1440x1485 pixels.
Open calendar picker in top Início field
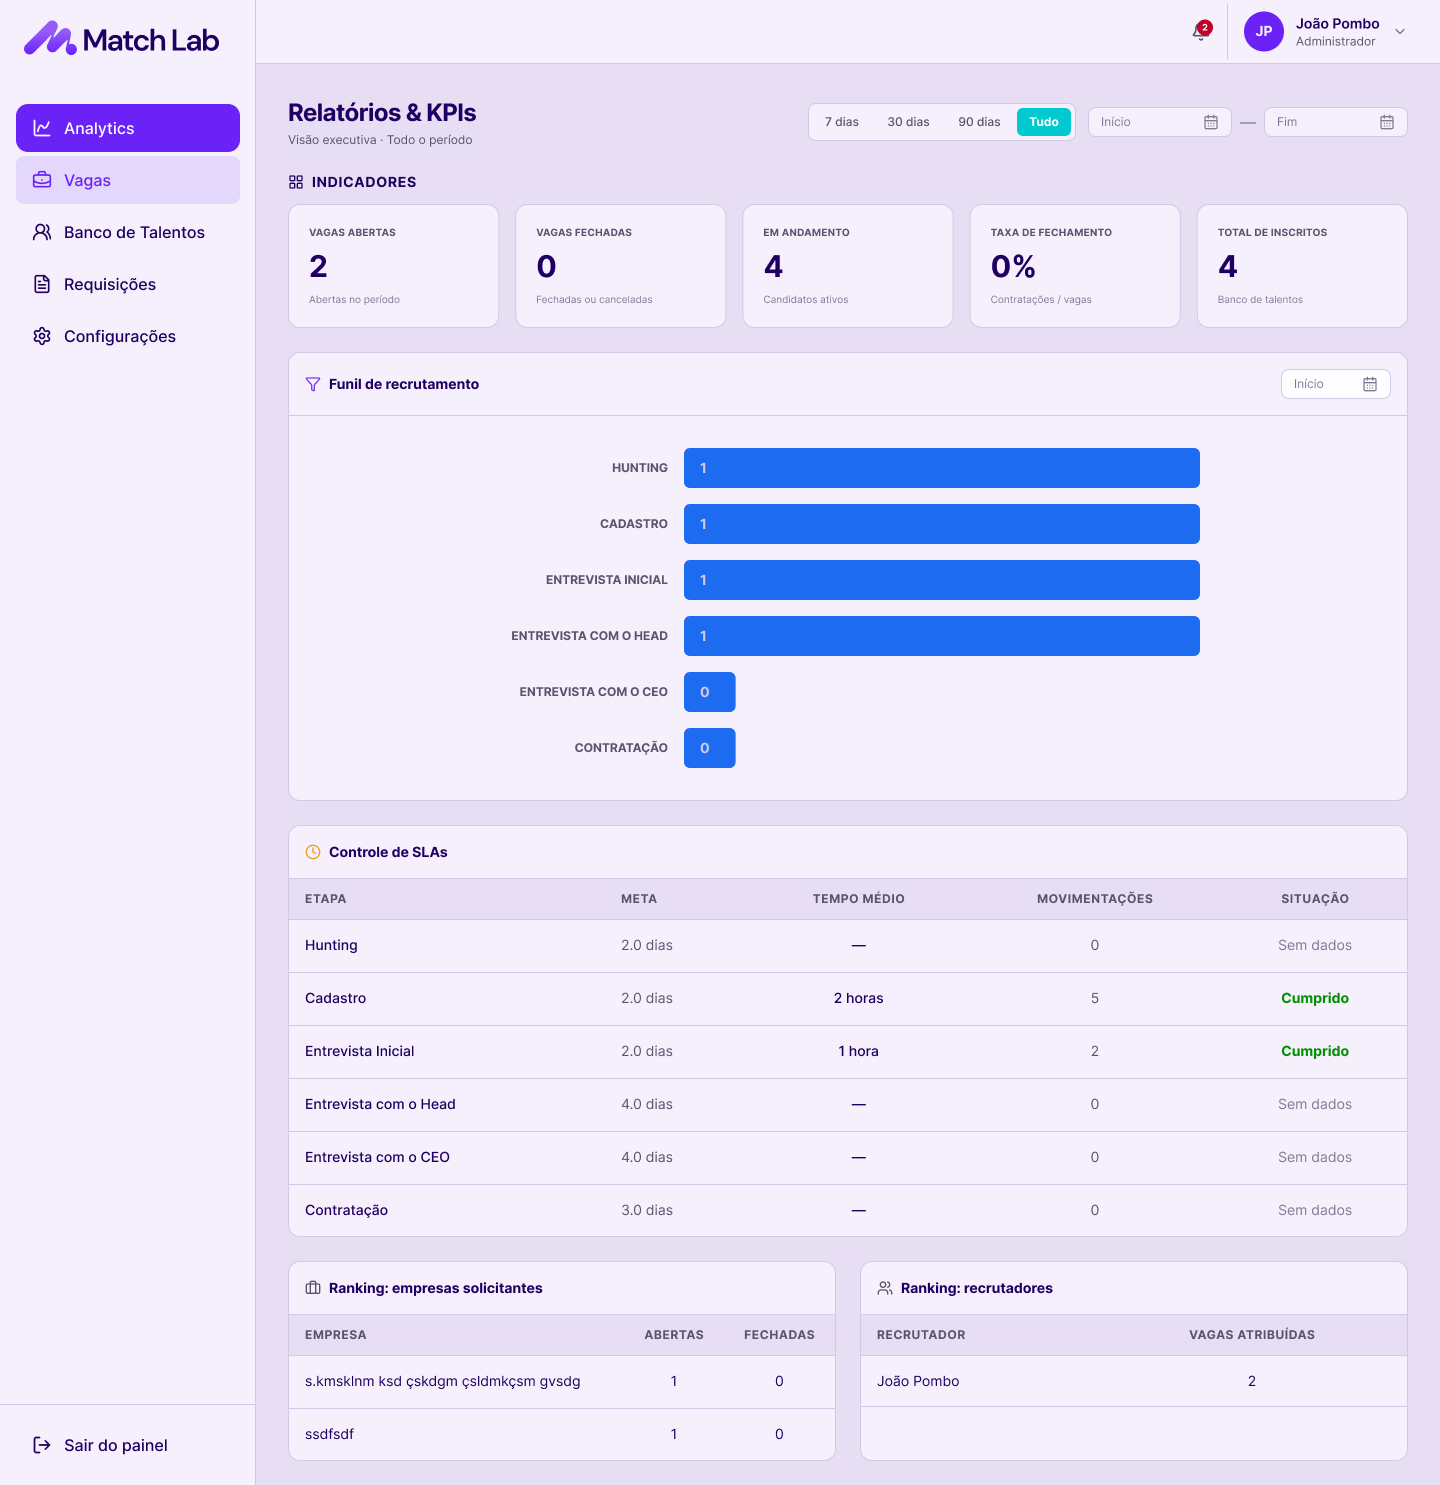[x=1211, y=122]
